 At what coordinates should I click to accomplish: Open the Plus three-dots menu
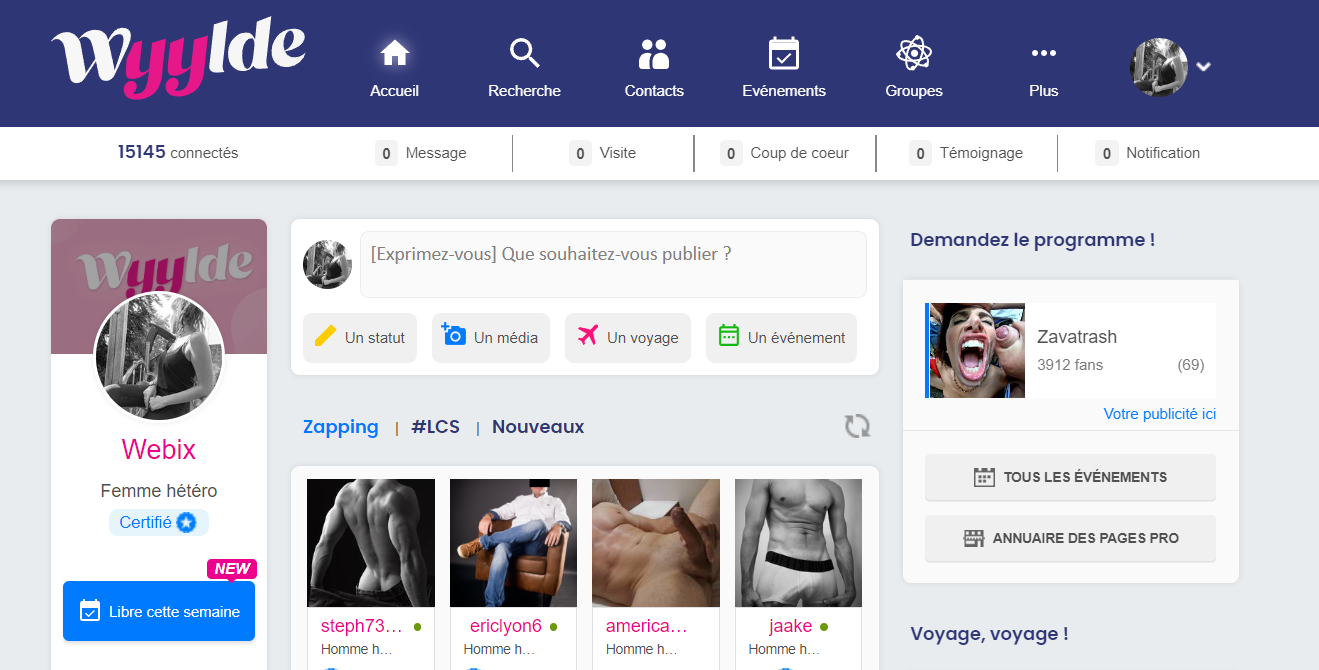(1043, 68)
